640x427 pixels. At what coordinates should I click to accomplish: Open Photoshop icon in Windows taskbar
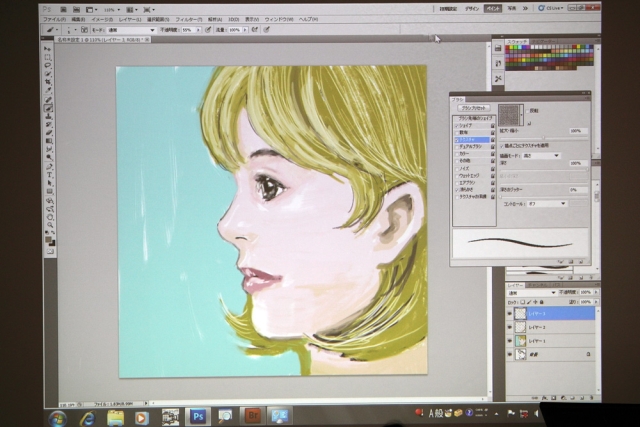coord(198,416)
